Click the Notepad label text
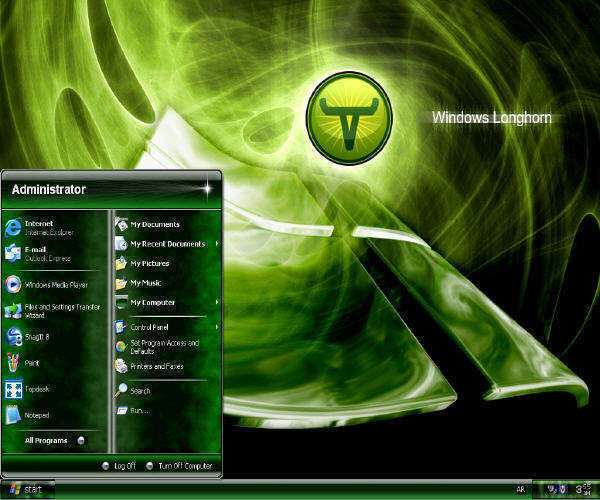Screen dimensions: 600x500 coord(37,415)
